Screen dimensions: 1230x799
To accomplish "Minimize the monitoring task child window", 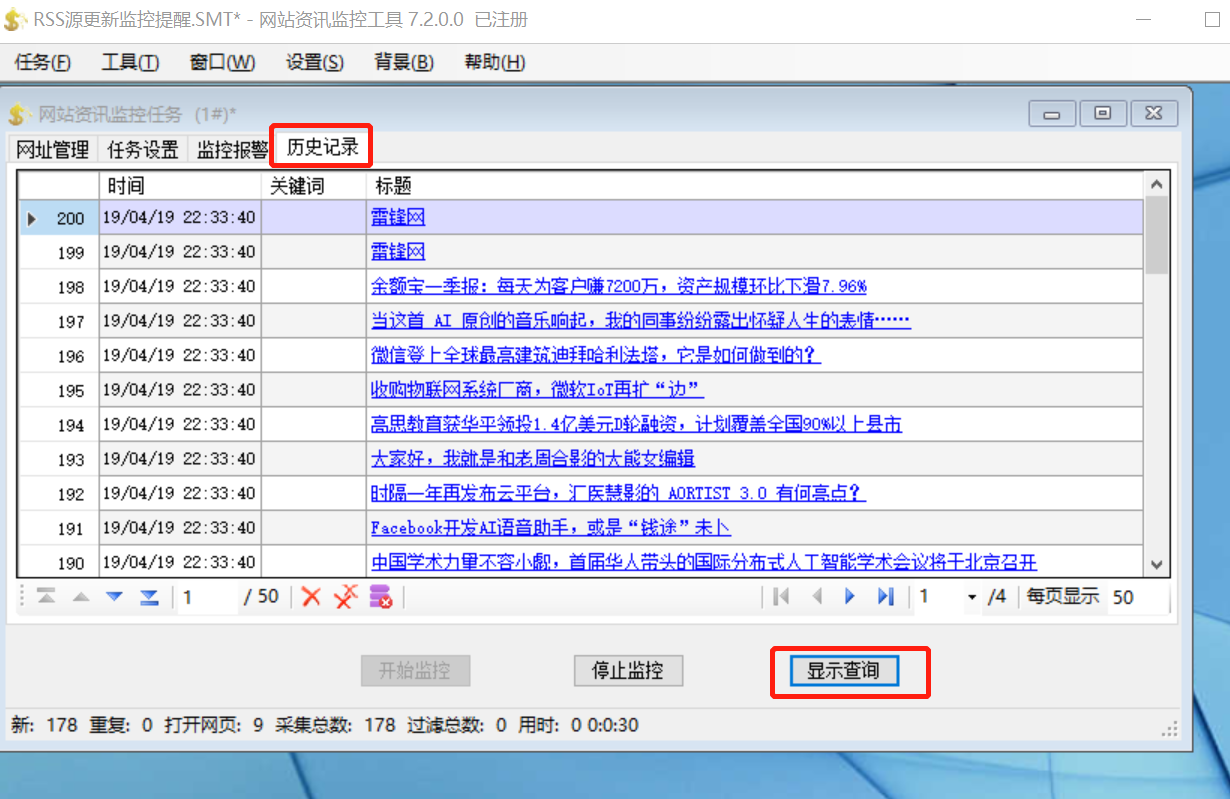I will pos(1052,113).
